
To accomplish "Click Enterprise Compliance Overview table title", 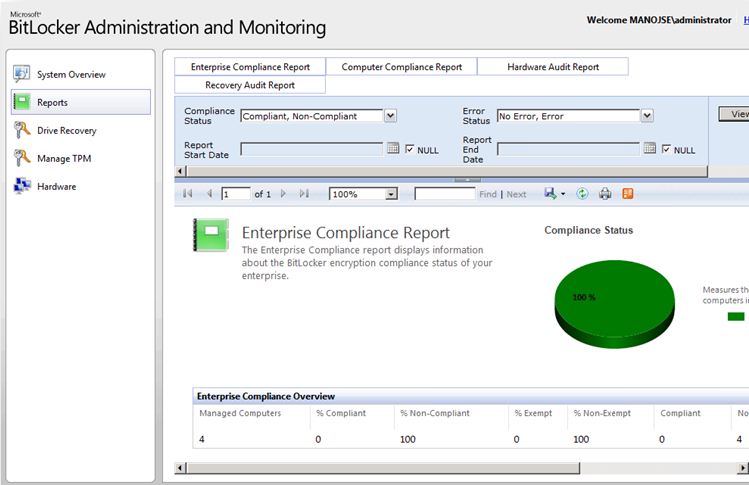I will [266, 396].
